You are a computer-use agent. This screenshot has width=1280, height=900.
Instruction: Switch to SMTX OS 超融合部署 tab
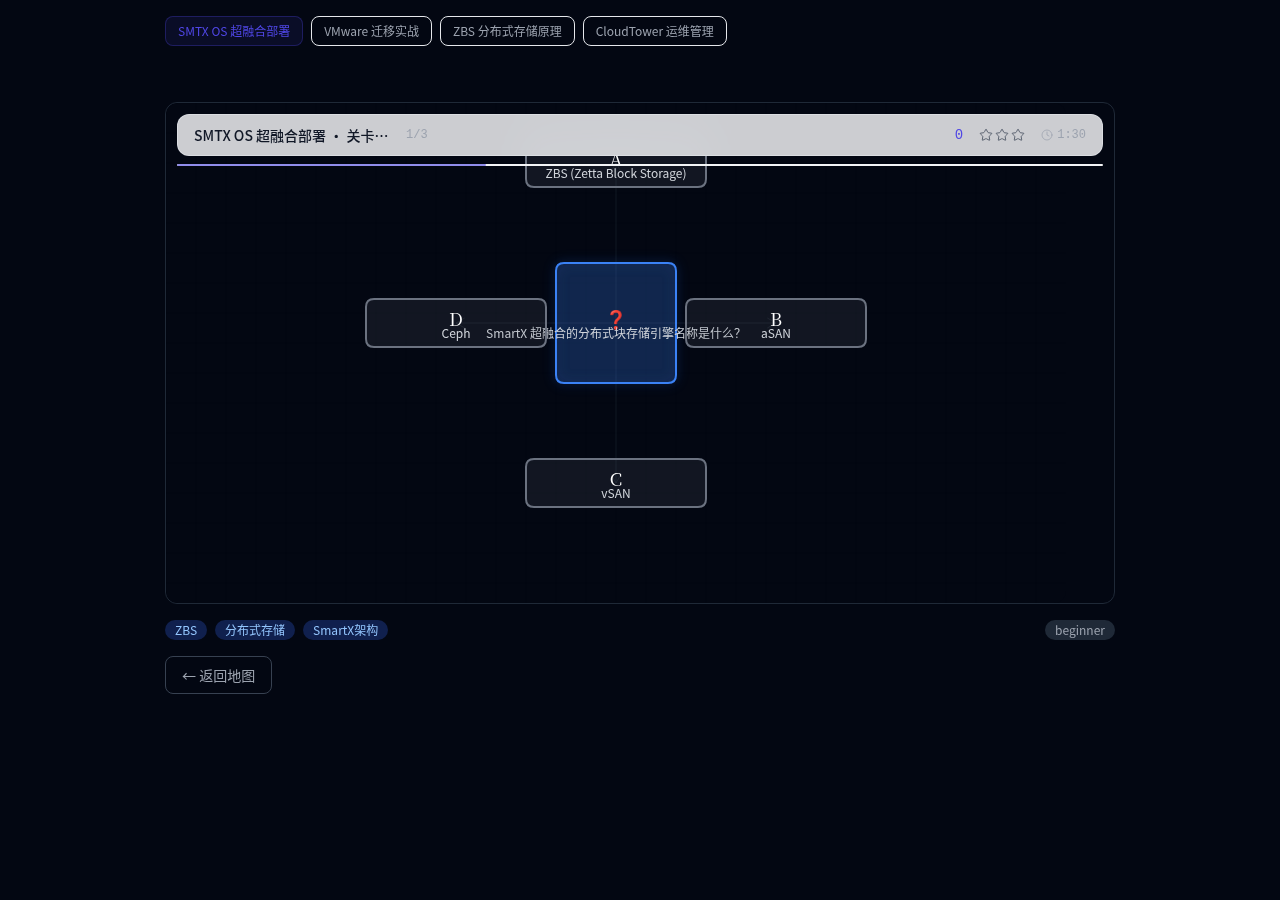tap(234, 31)
